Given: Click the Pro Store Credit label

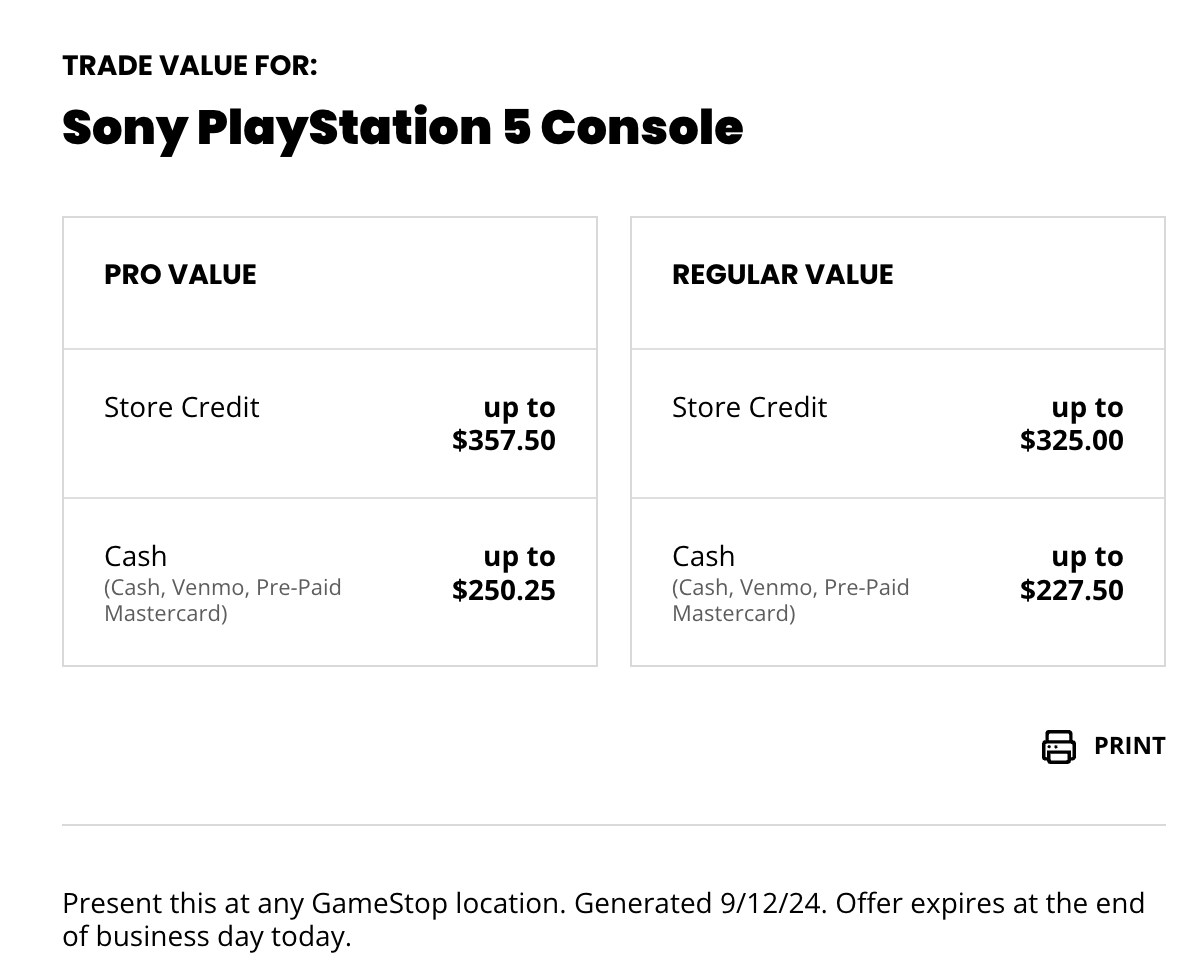Looking at the screenshot, I should 182,408.
